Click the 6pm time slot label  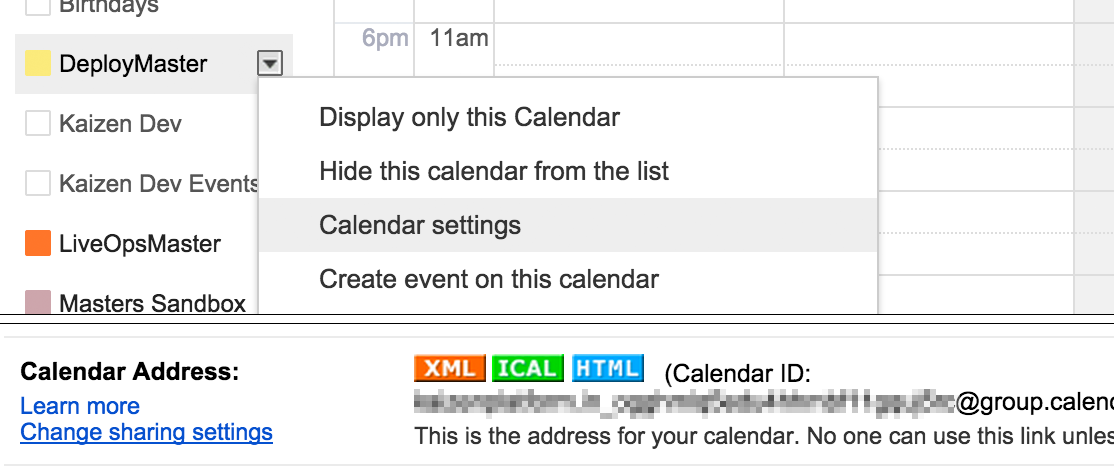pos(385,39)
